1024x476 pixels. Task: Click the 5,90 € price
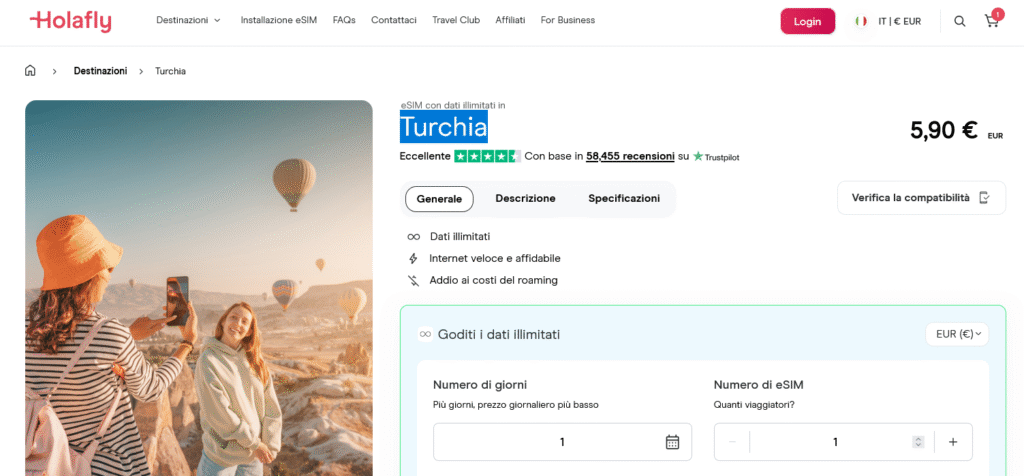point(944,130)
